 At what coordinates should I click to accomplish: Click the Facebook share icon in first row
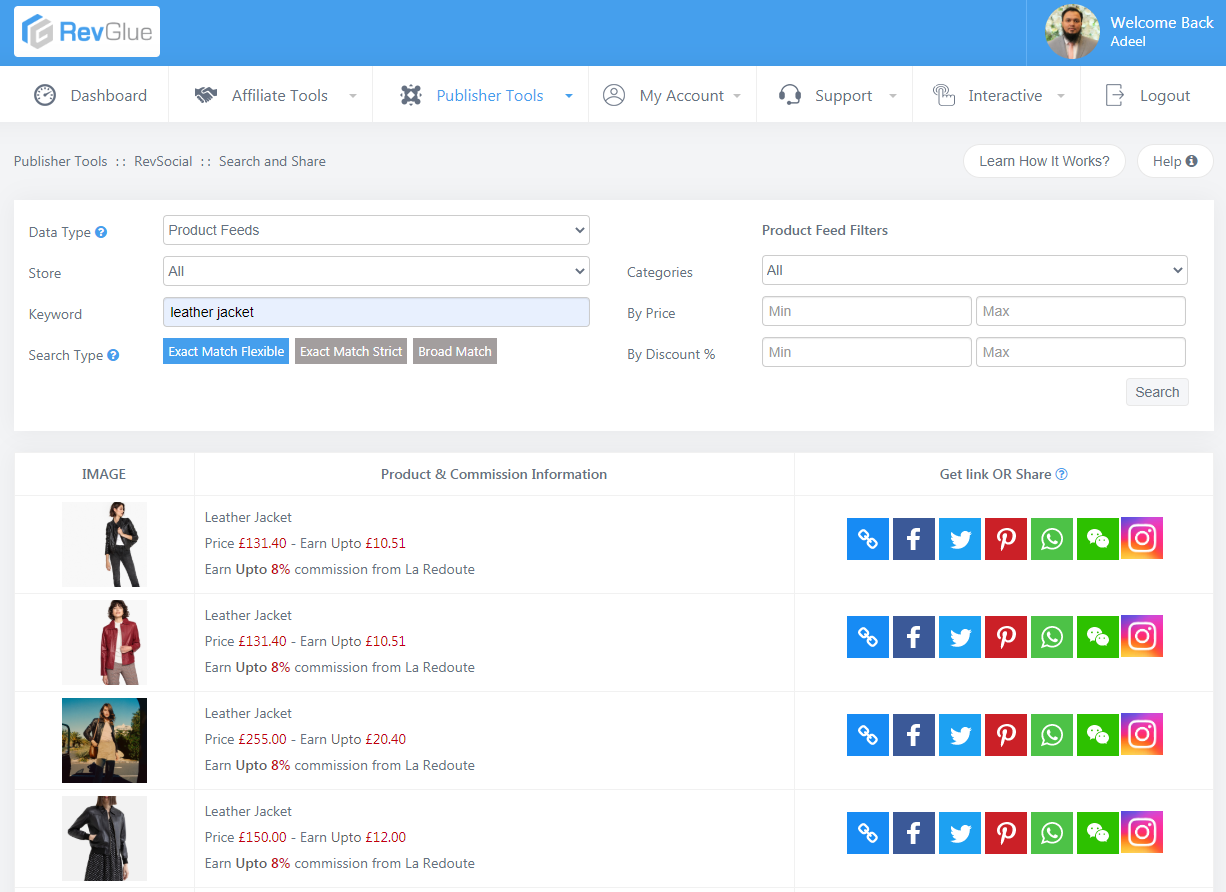click(913, 539)
